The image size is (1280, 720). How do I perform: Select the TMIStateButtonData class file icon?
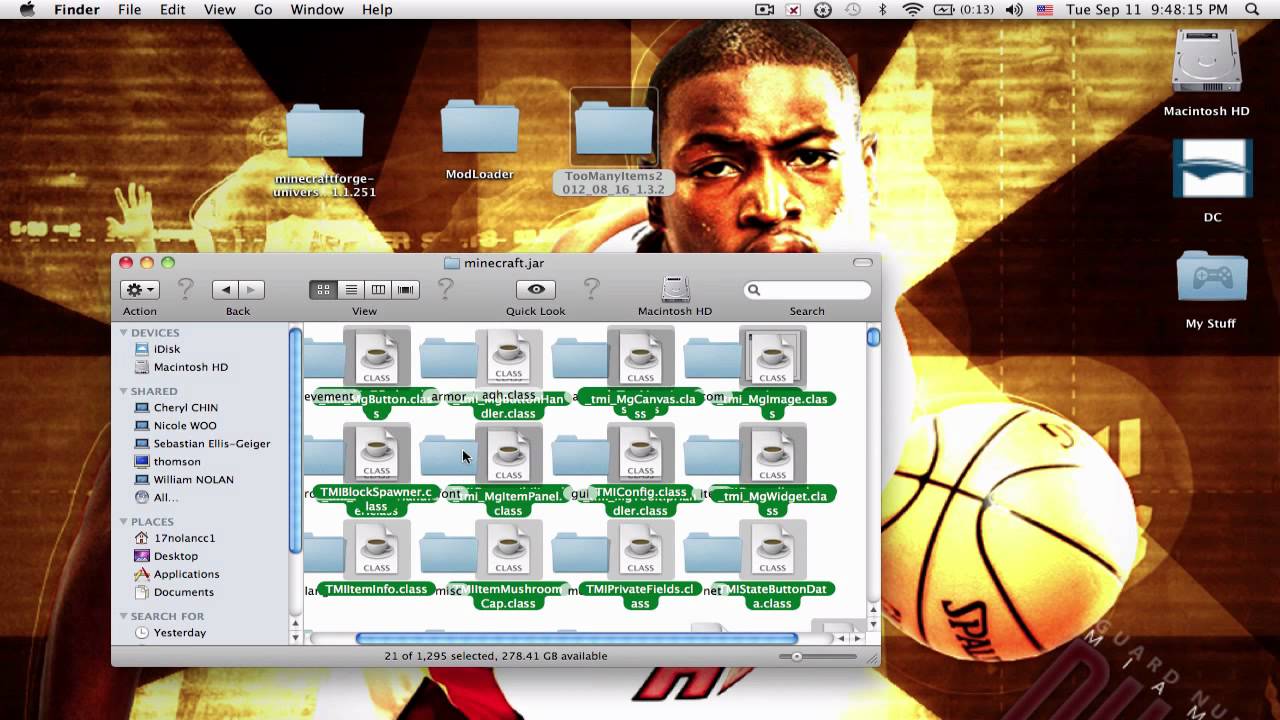[772, 550]
